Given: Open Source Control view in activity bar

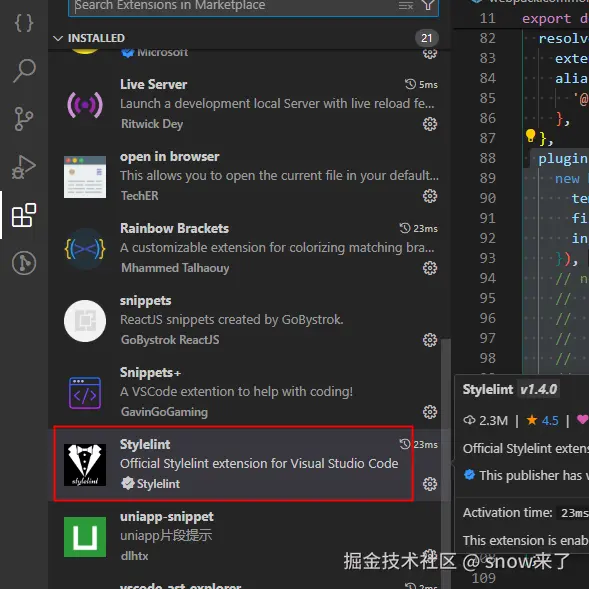Looking at the screenshot, I should click(x=24, y=119).
